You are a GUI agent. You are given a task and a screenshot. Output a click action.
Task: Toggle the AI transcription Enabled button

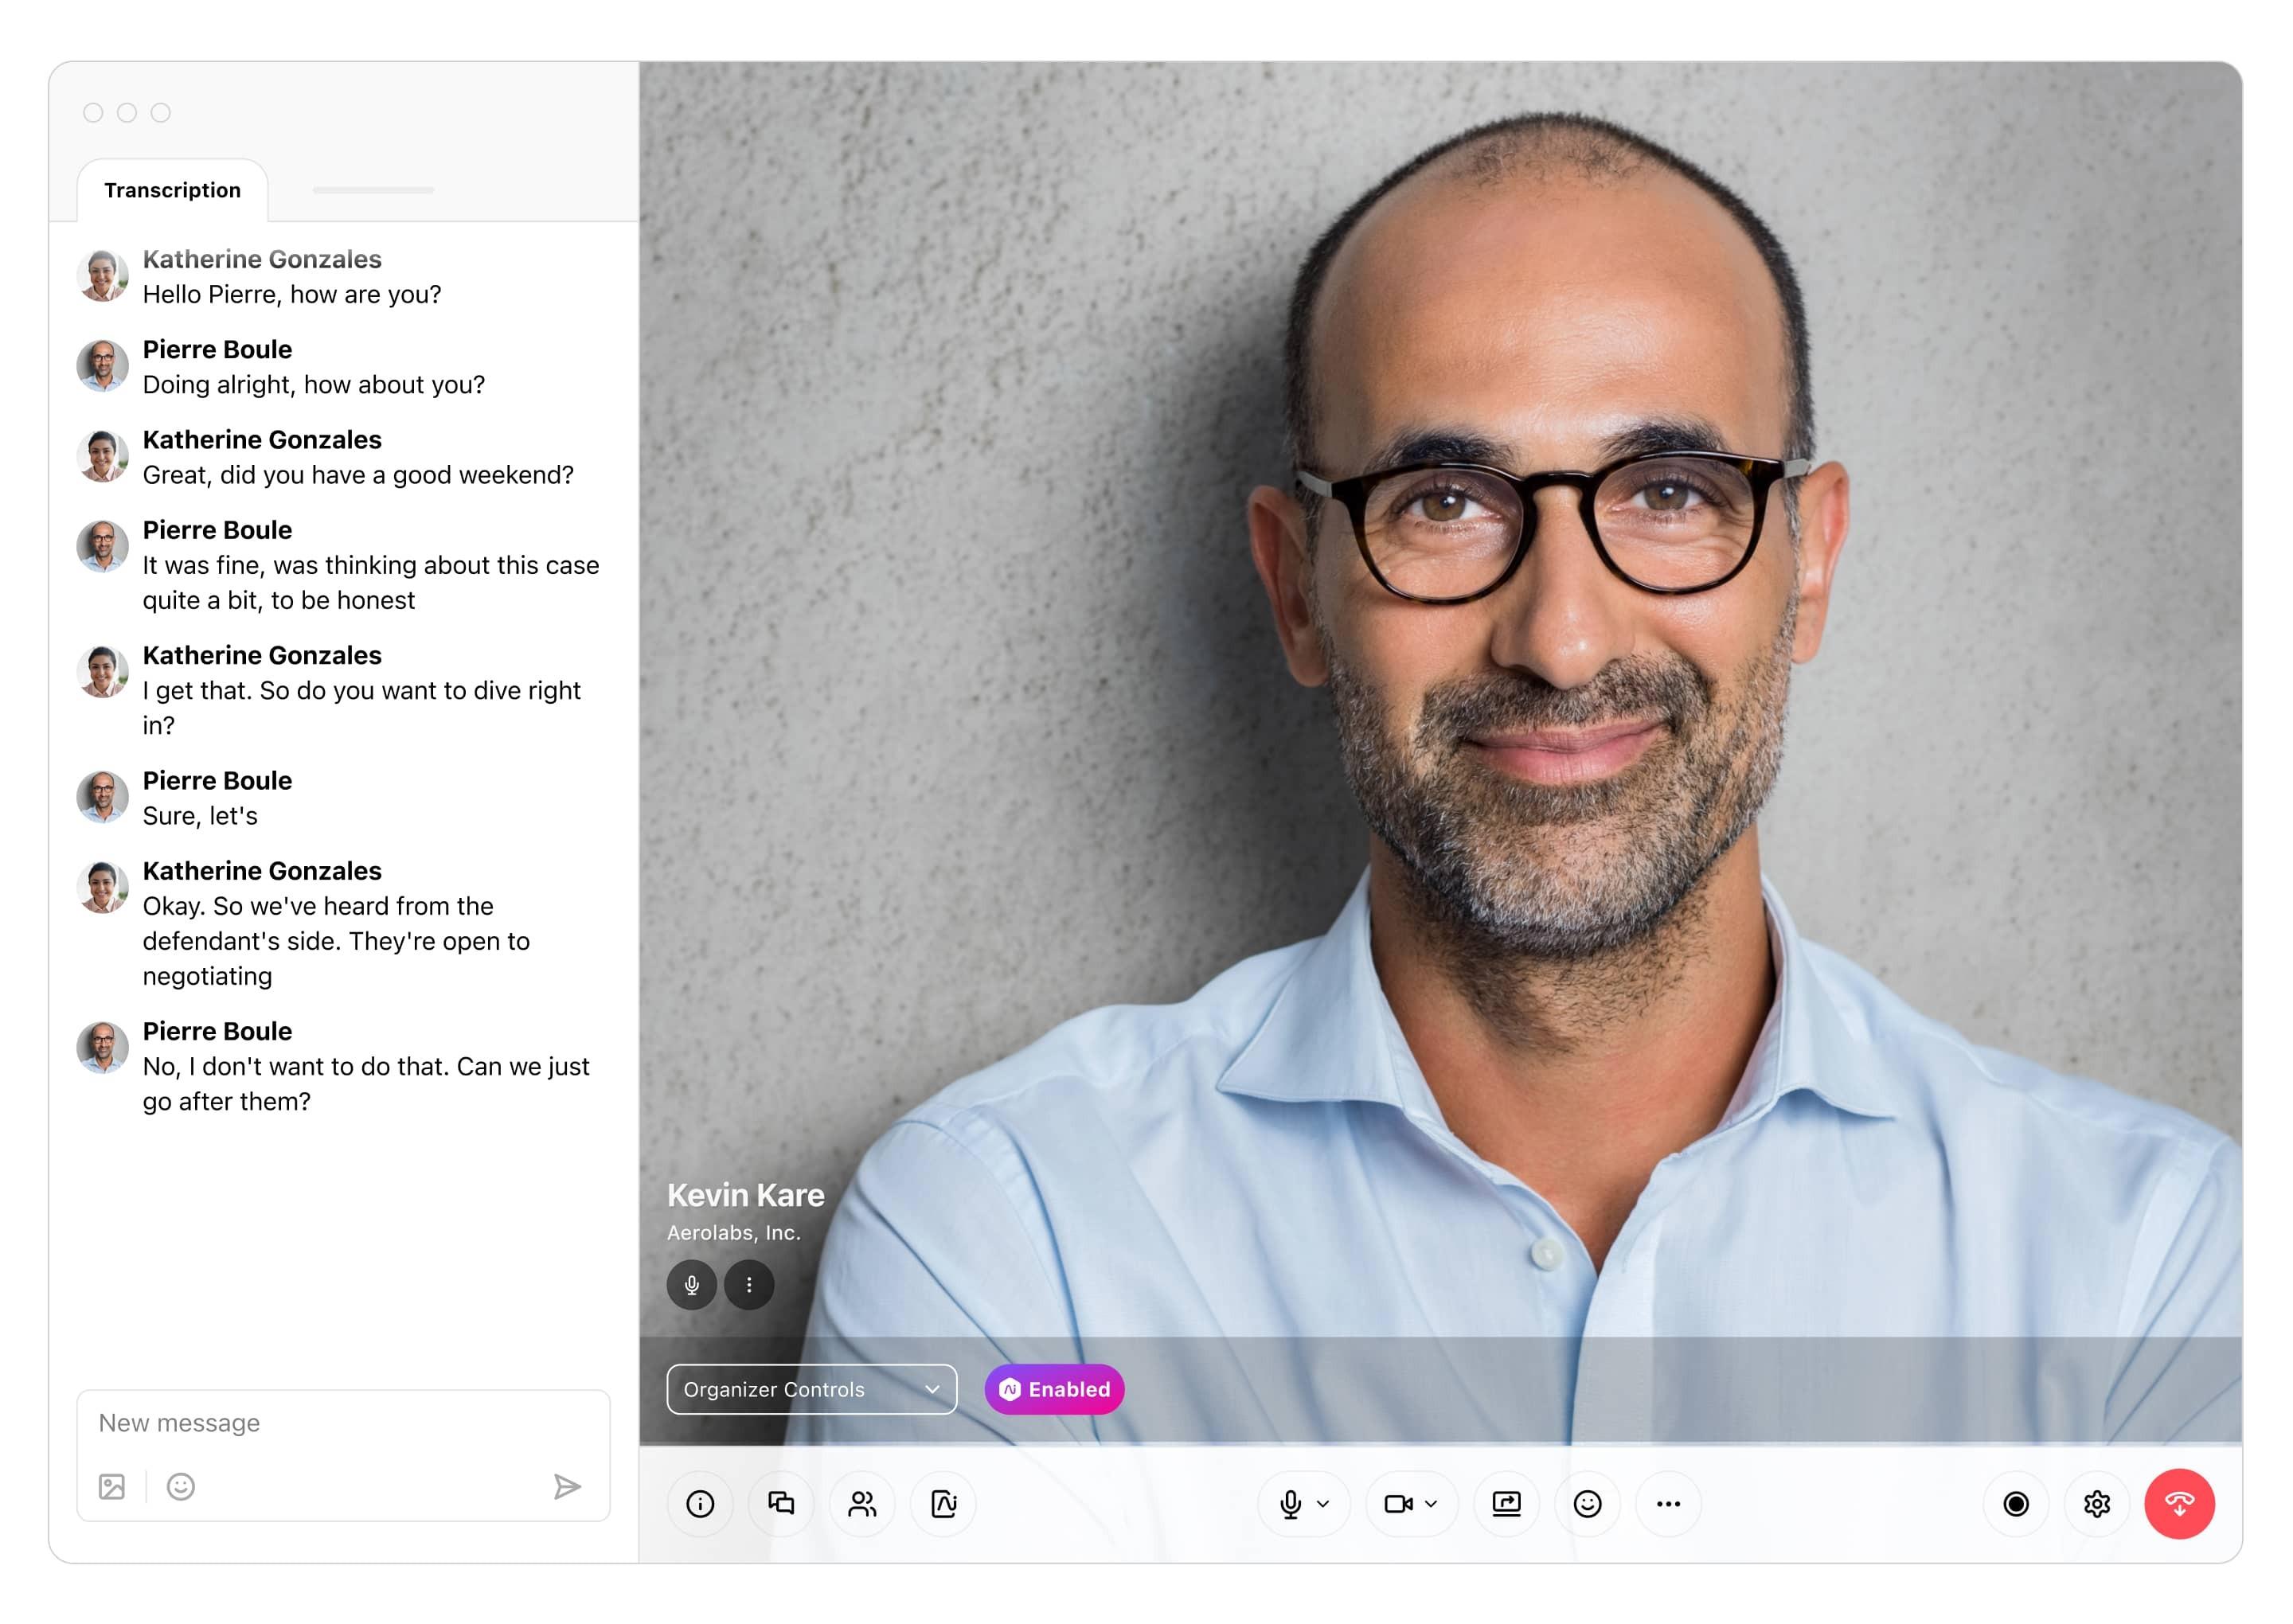(x=1054, y=1390)
